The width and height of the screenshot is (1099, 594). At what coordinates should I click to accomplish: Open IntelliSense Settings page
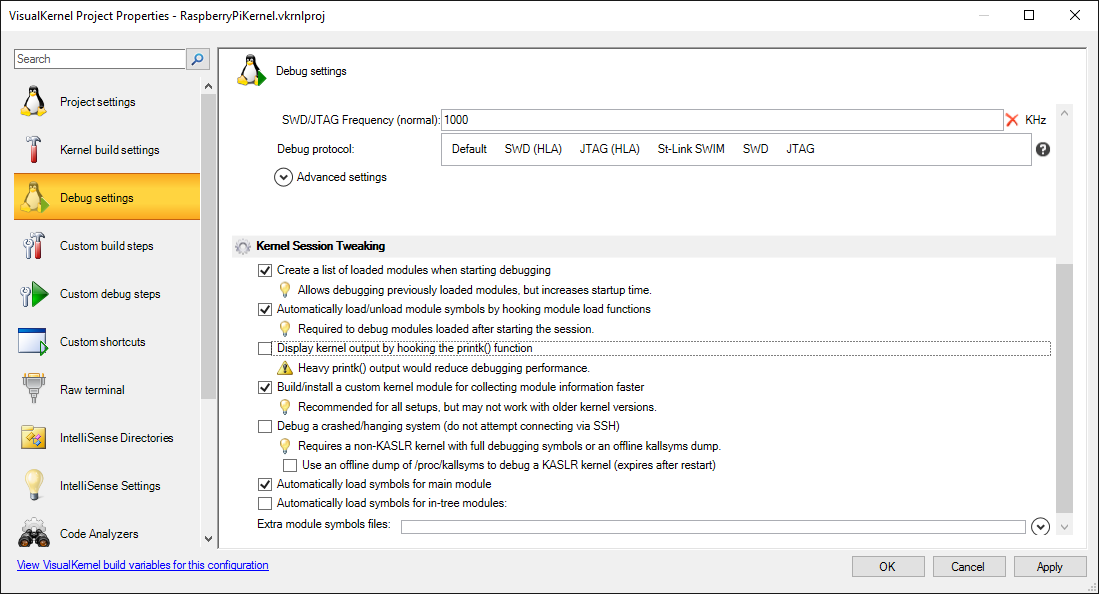107,485
